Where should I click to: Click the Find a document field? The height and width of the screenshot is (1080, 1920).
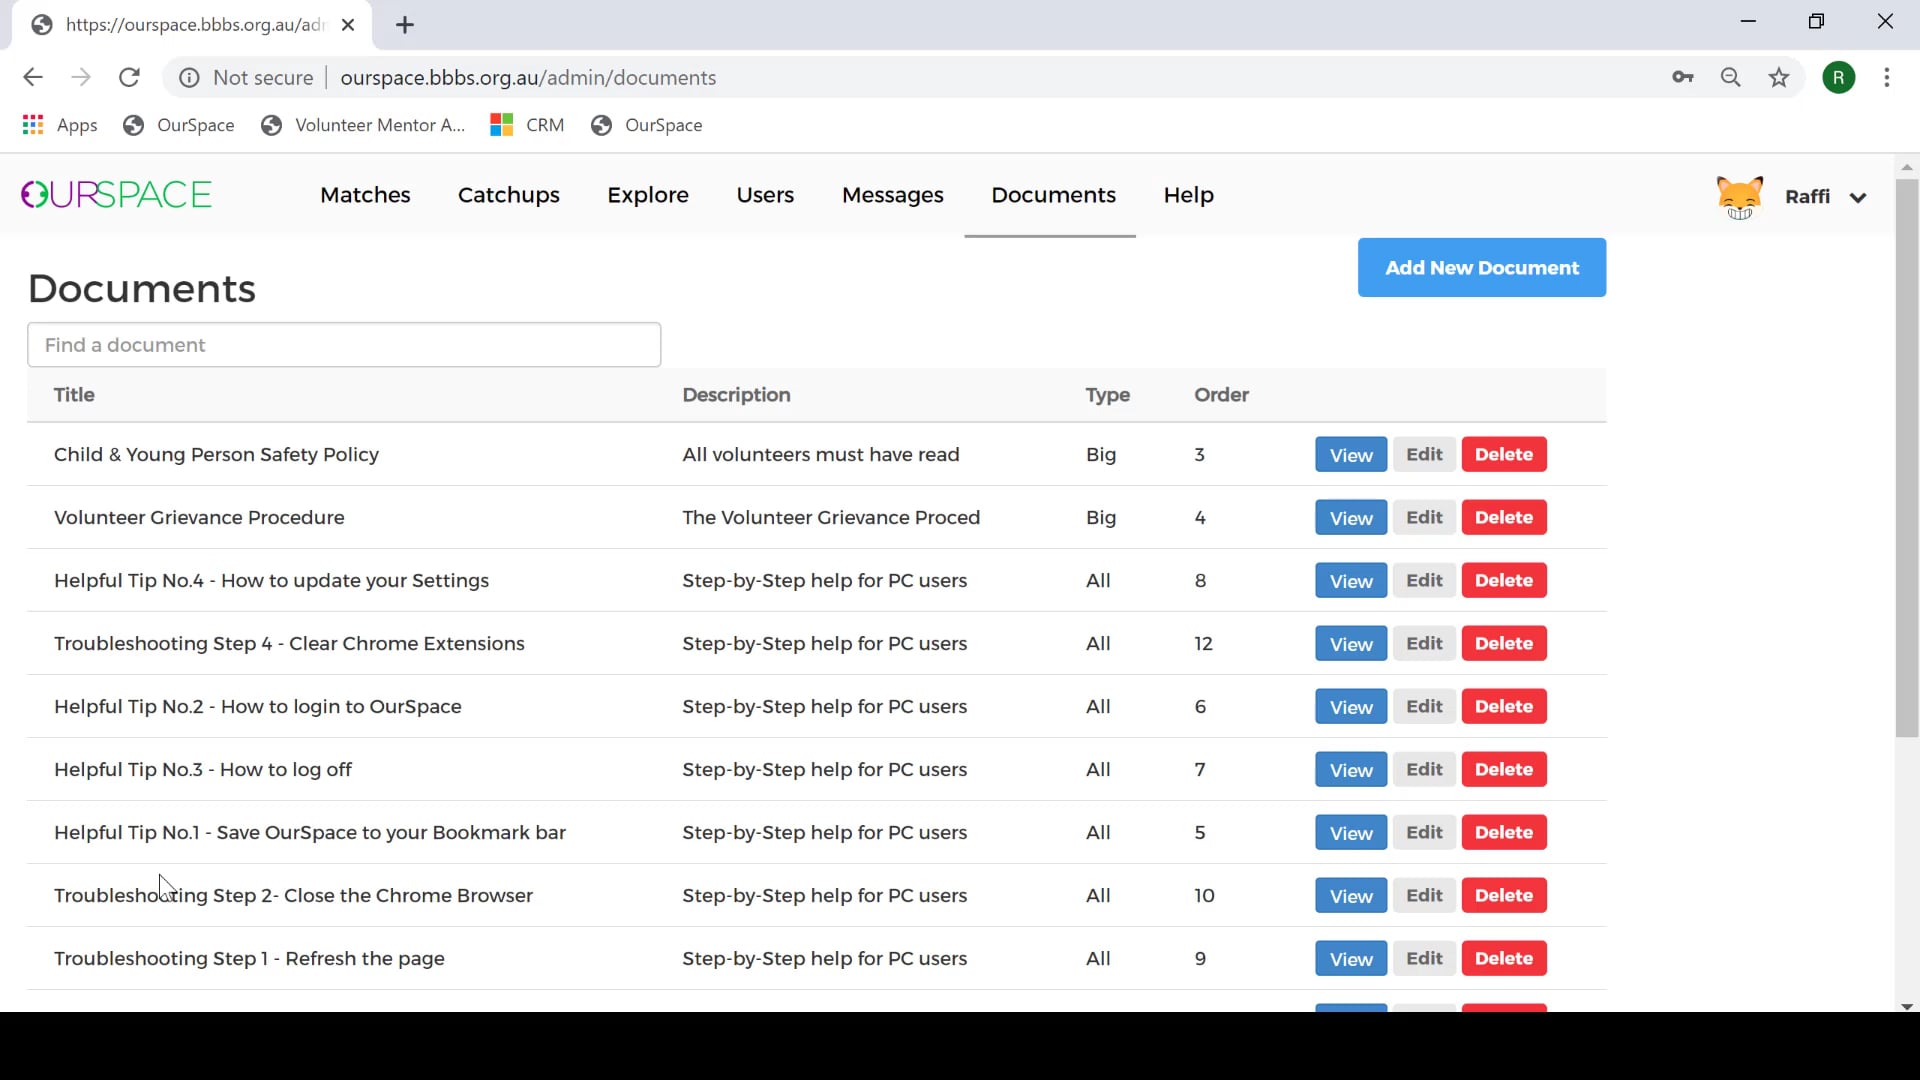[x=344, y=345]
